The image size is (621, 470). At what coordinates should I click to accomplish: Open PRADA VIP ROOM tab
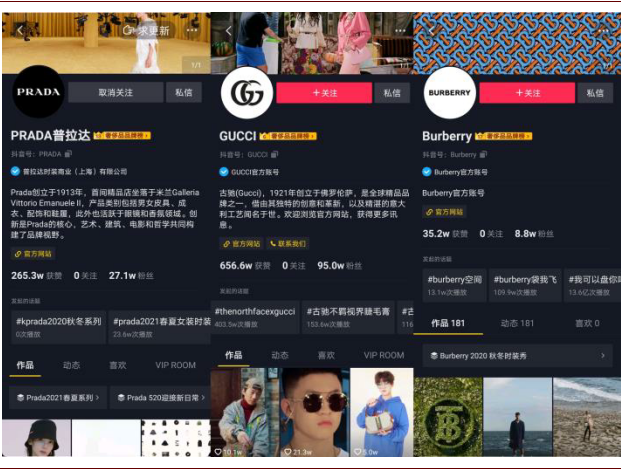(x=175, y=365)
